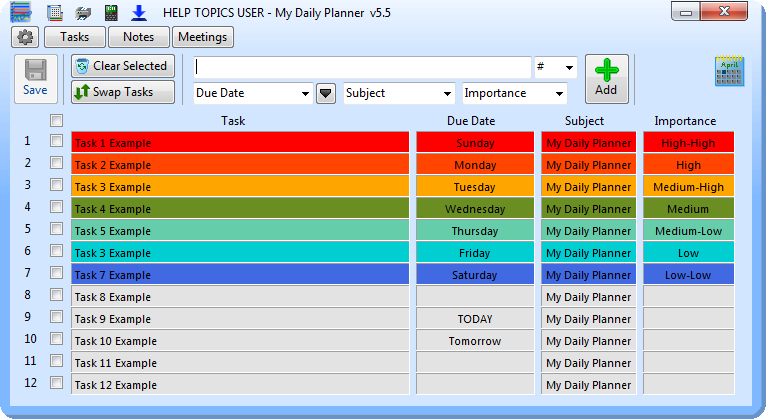
Task: Click the High-High importance cell
Action: click(x=688, y=142)
